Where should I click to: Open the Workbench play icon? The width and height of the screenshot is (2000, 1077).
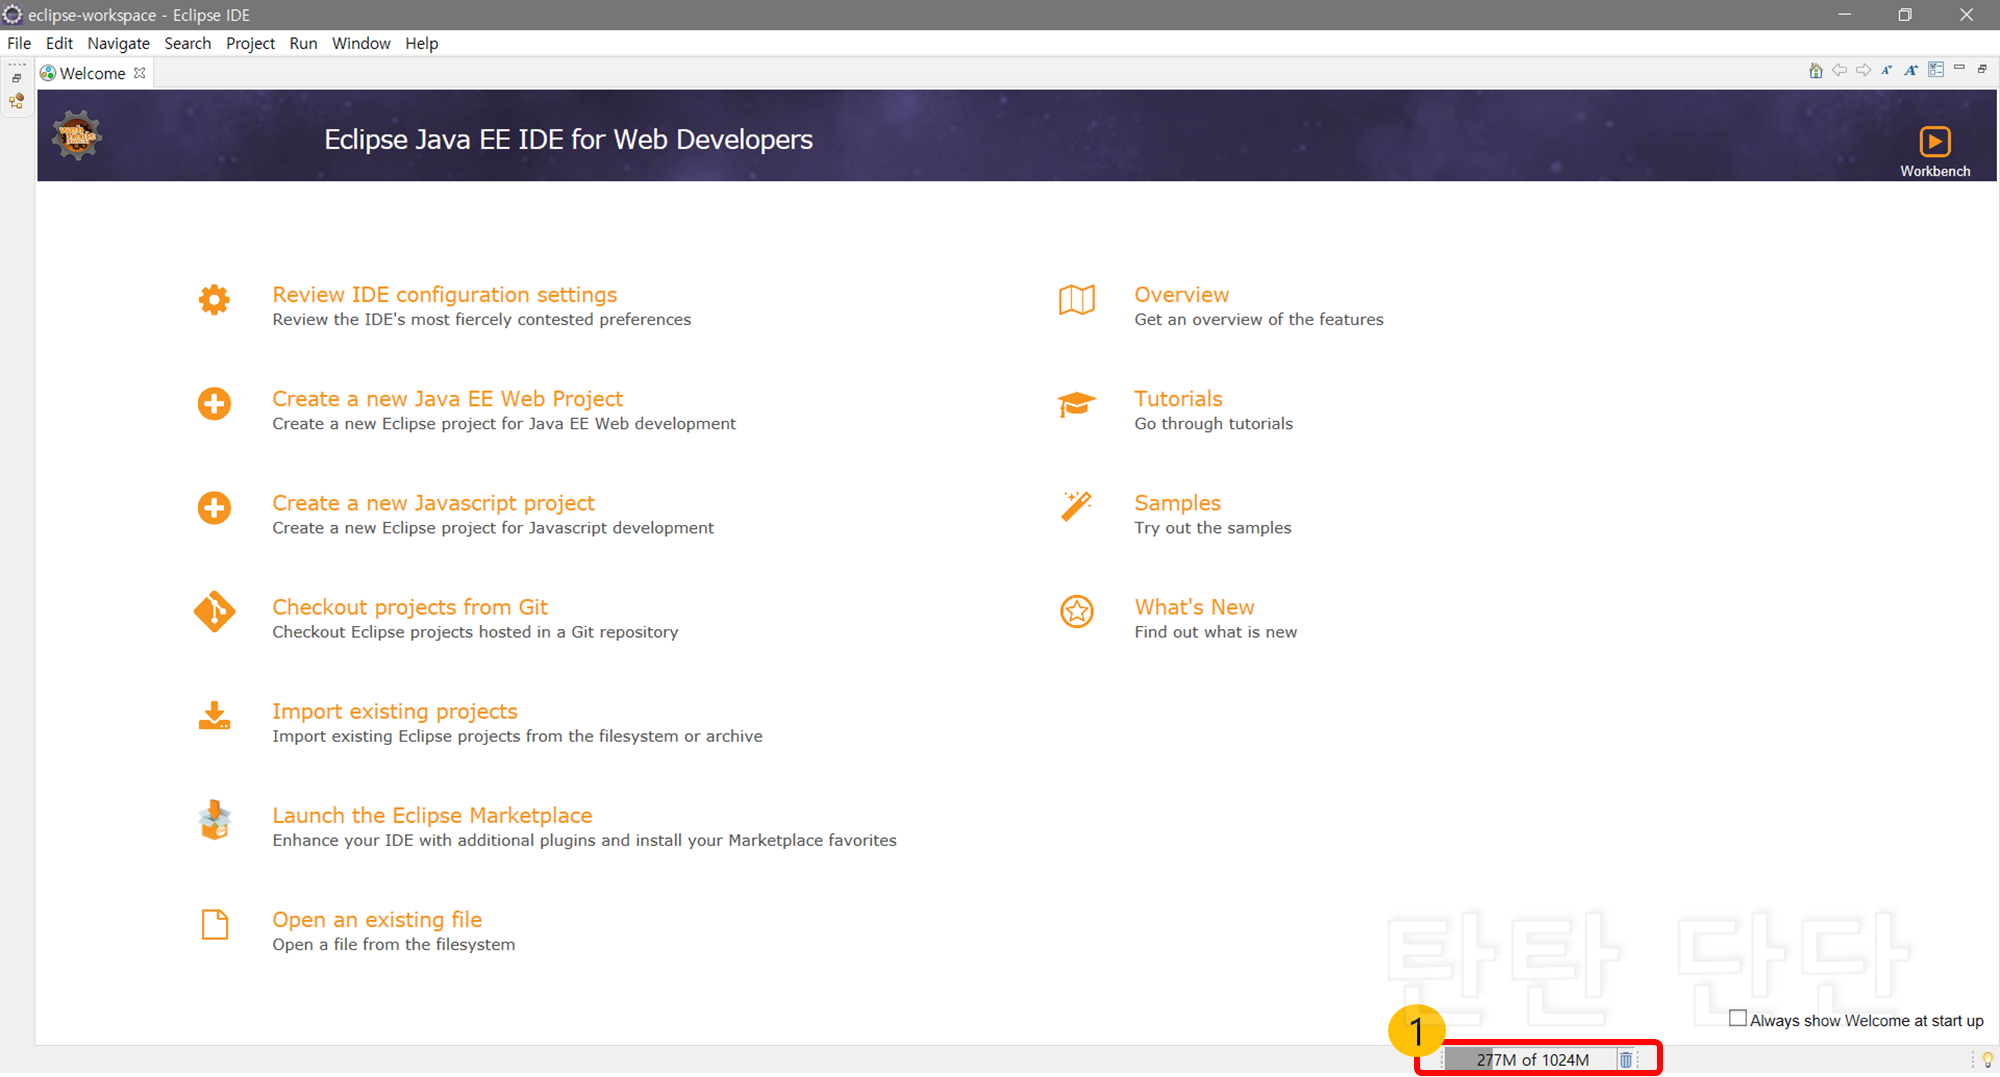pyautogui.click(x=1935, y=141)
